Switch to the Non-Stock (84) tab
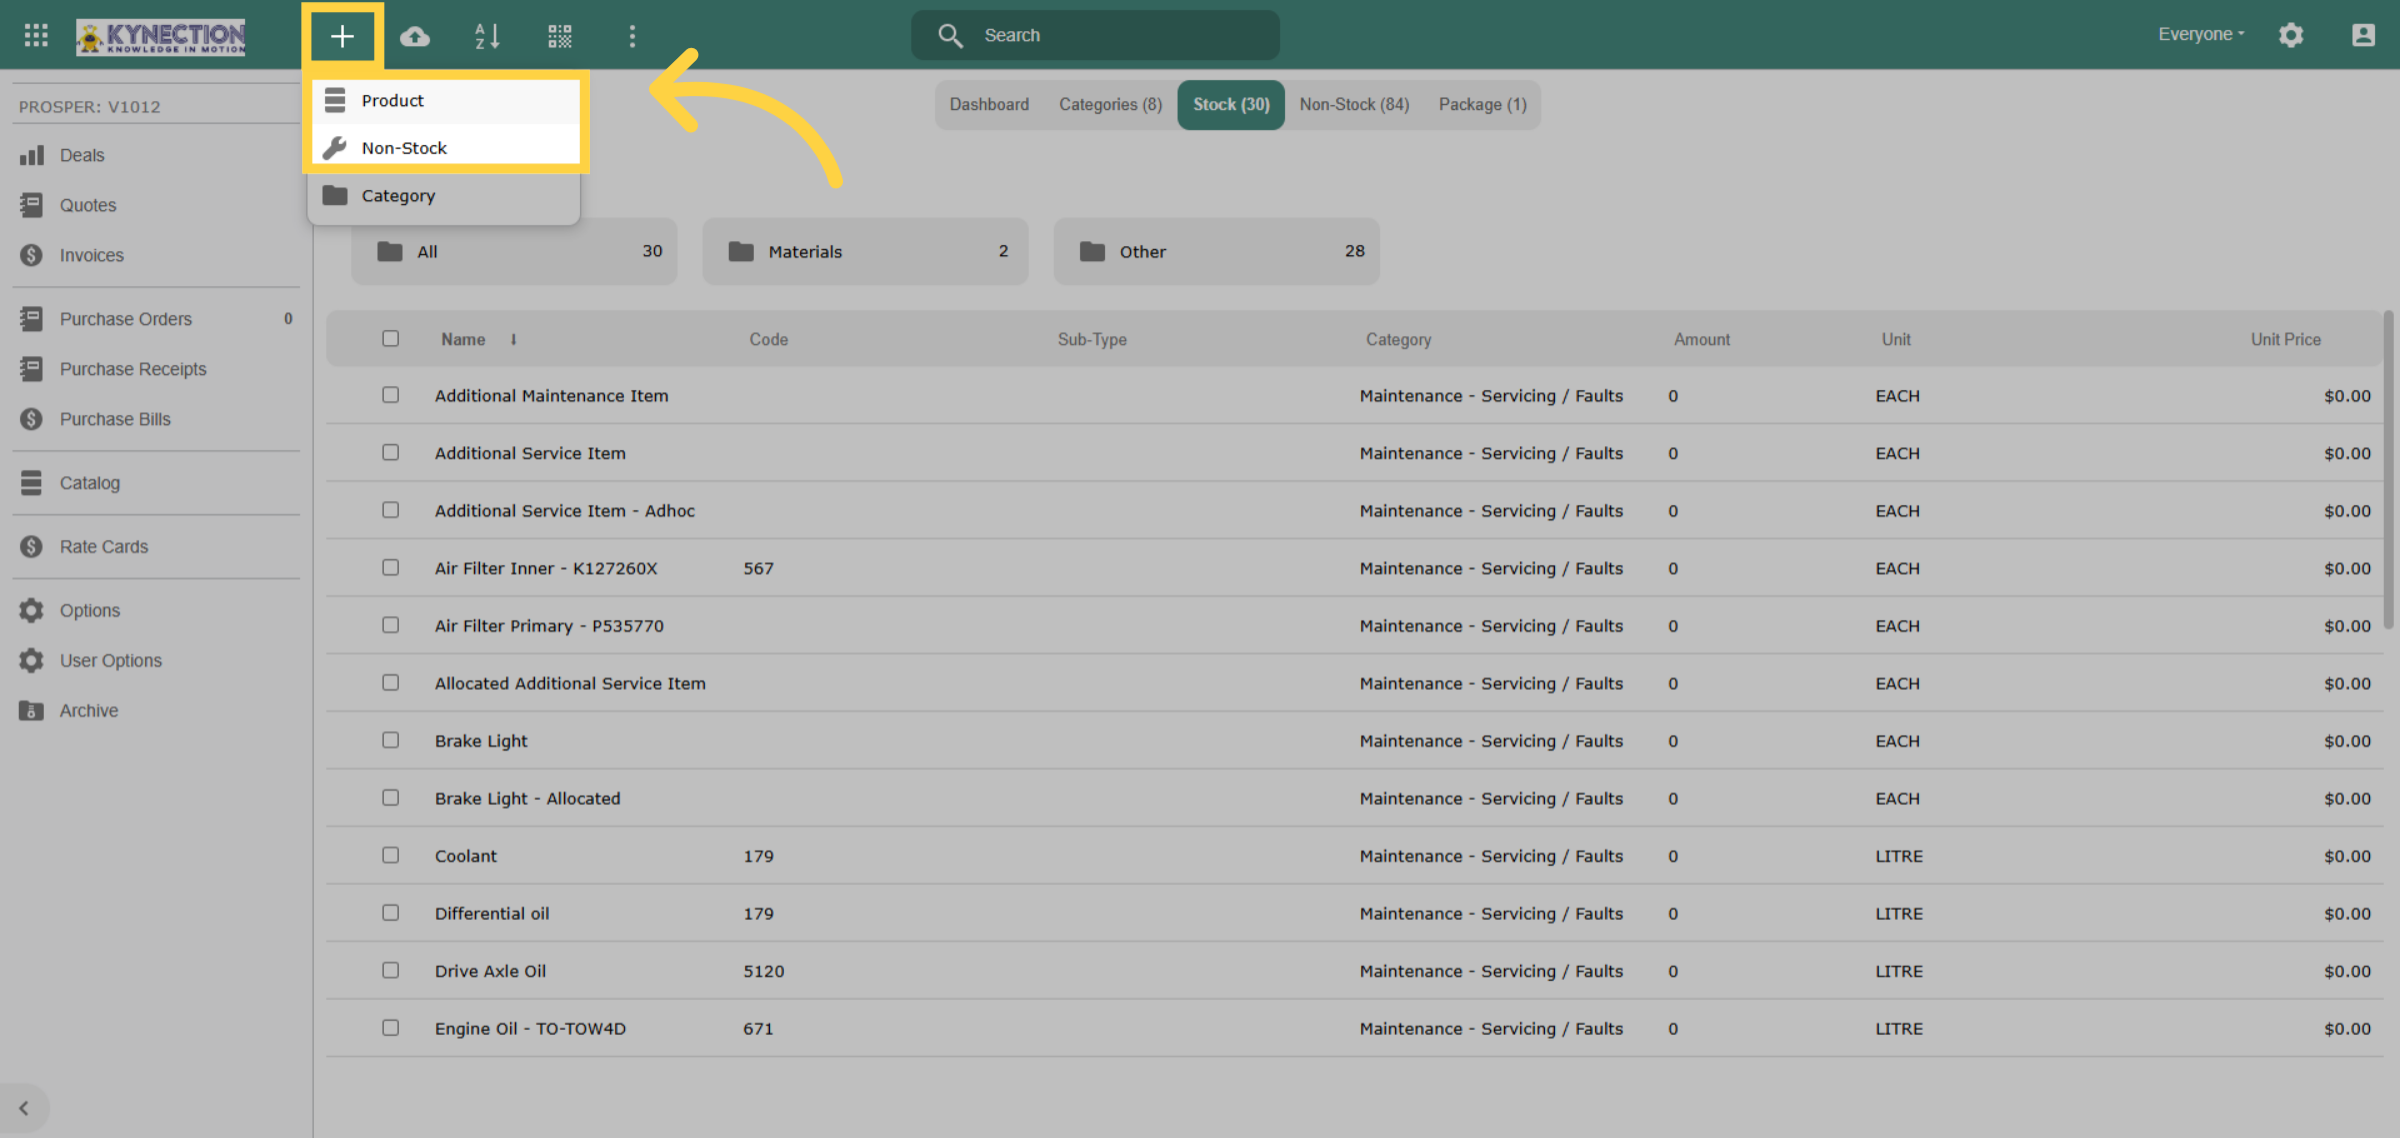Image resolution: width=2400 pixels, height=1138 pixels. (1354, 105)
